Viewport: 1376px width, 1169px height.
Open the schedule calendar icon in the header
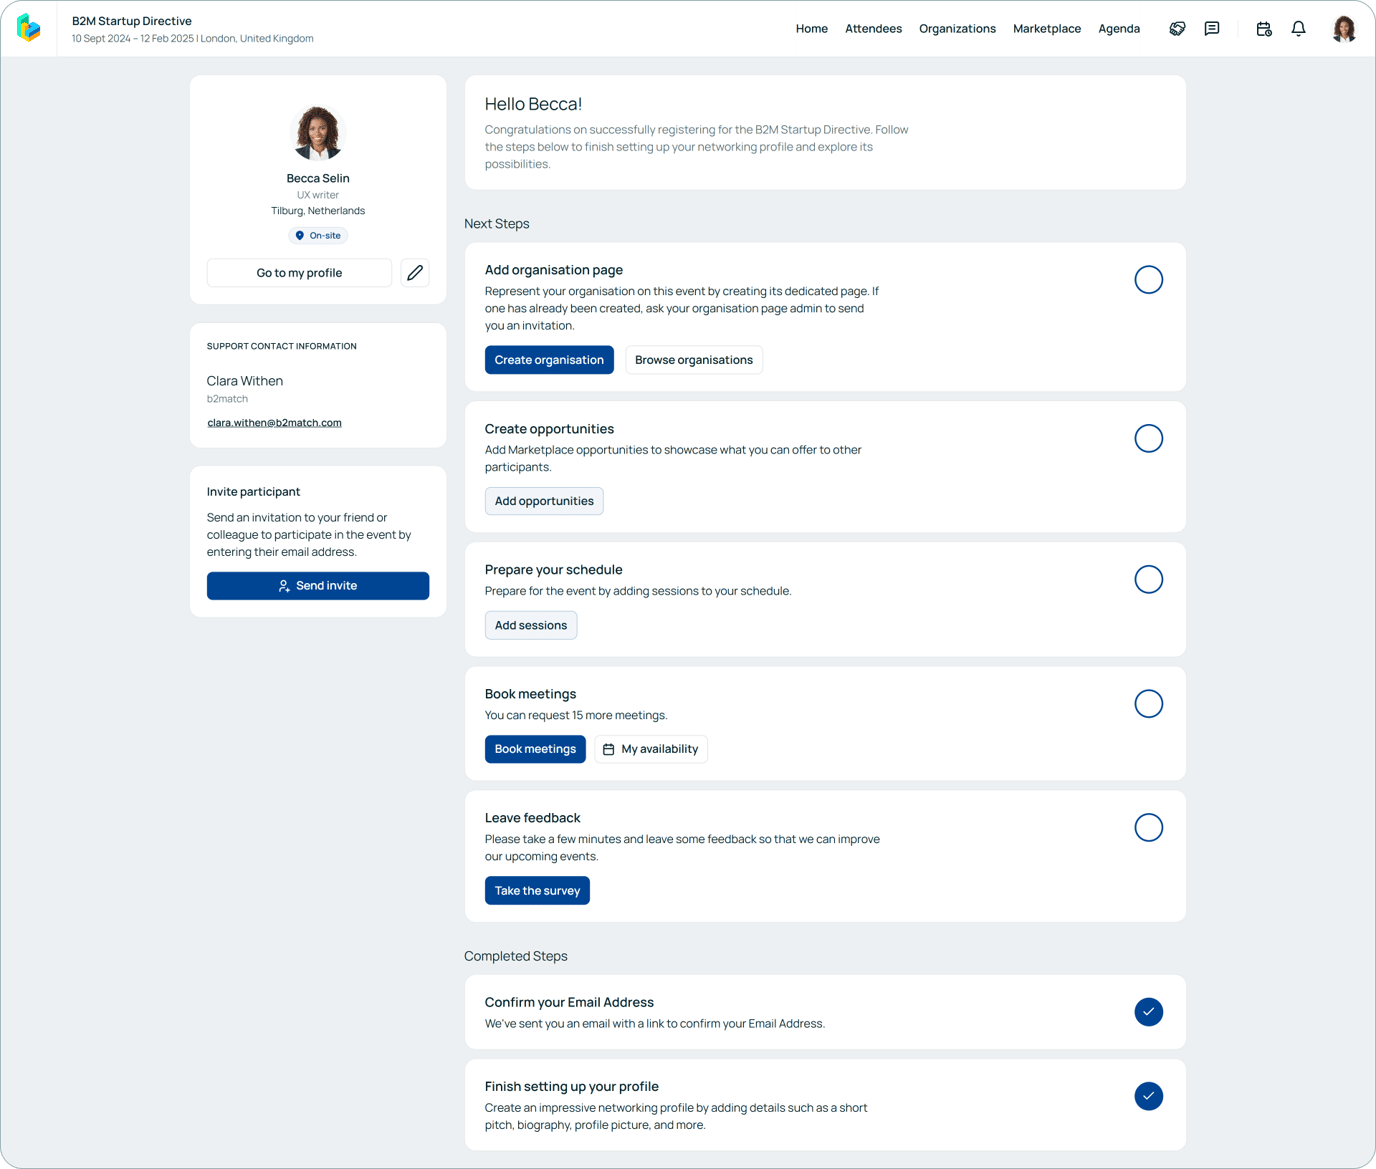point(1263,28)
